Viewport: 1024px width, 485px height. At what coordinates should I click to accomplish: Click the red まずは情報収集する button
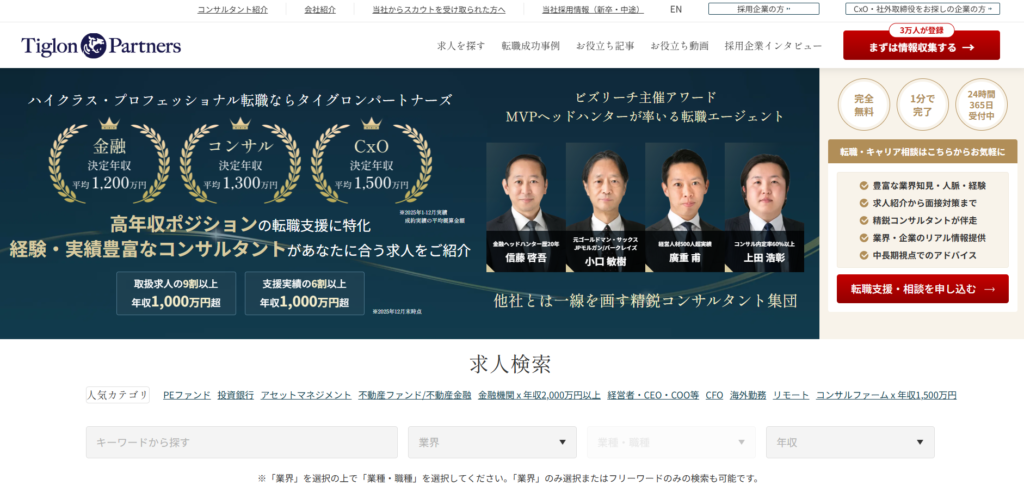pos(920,47)
